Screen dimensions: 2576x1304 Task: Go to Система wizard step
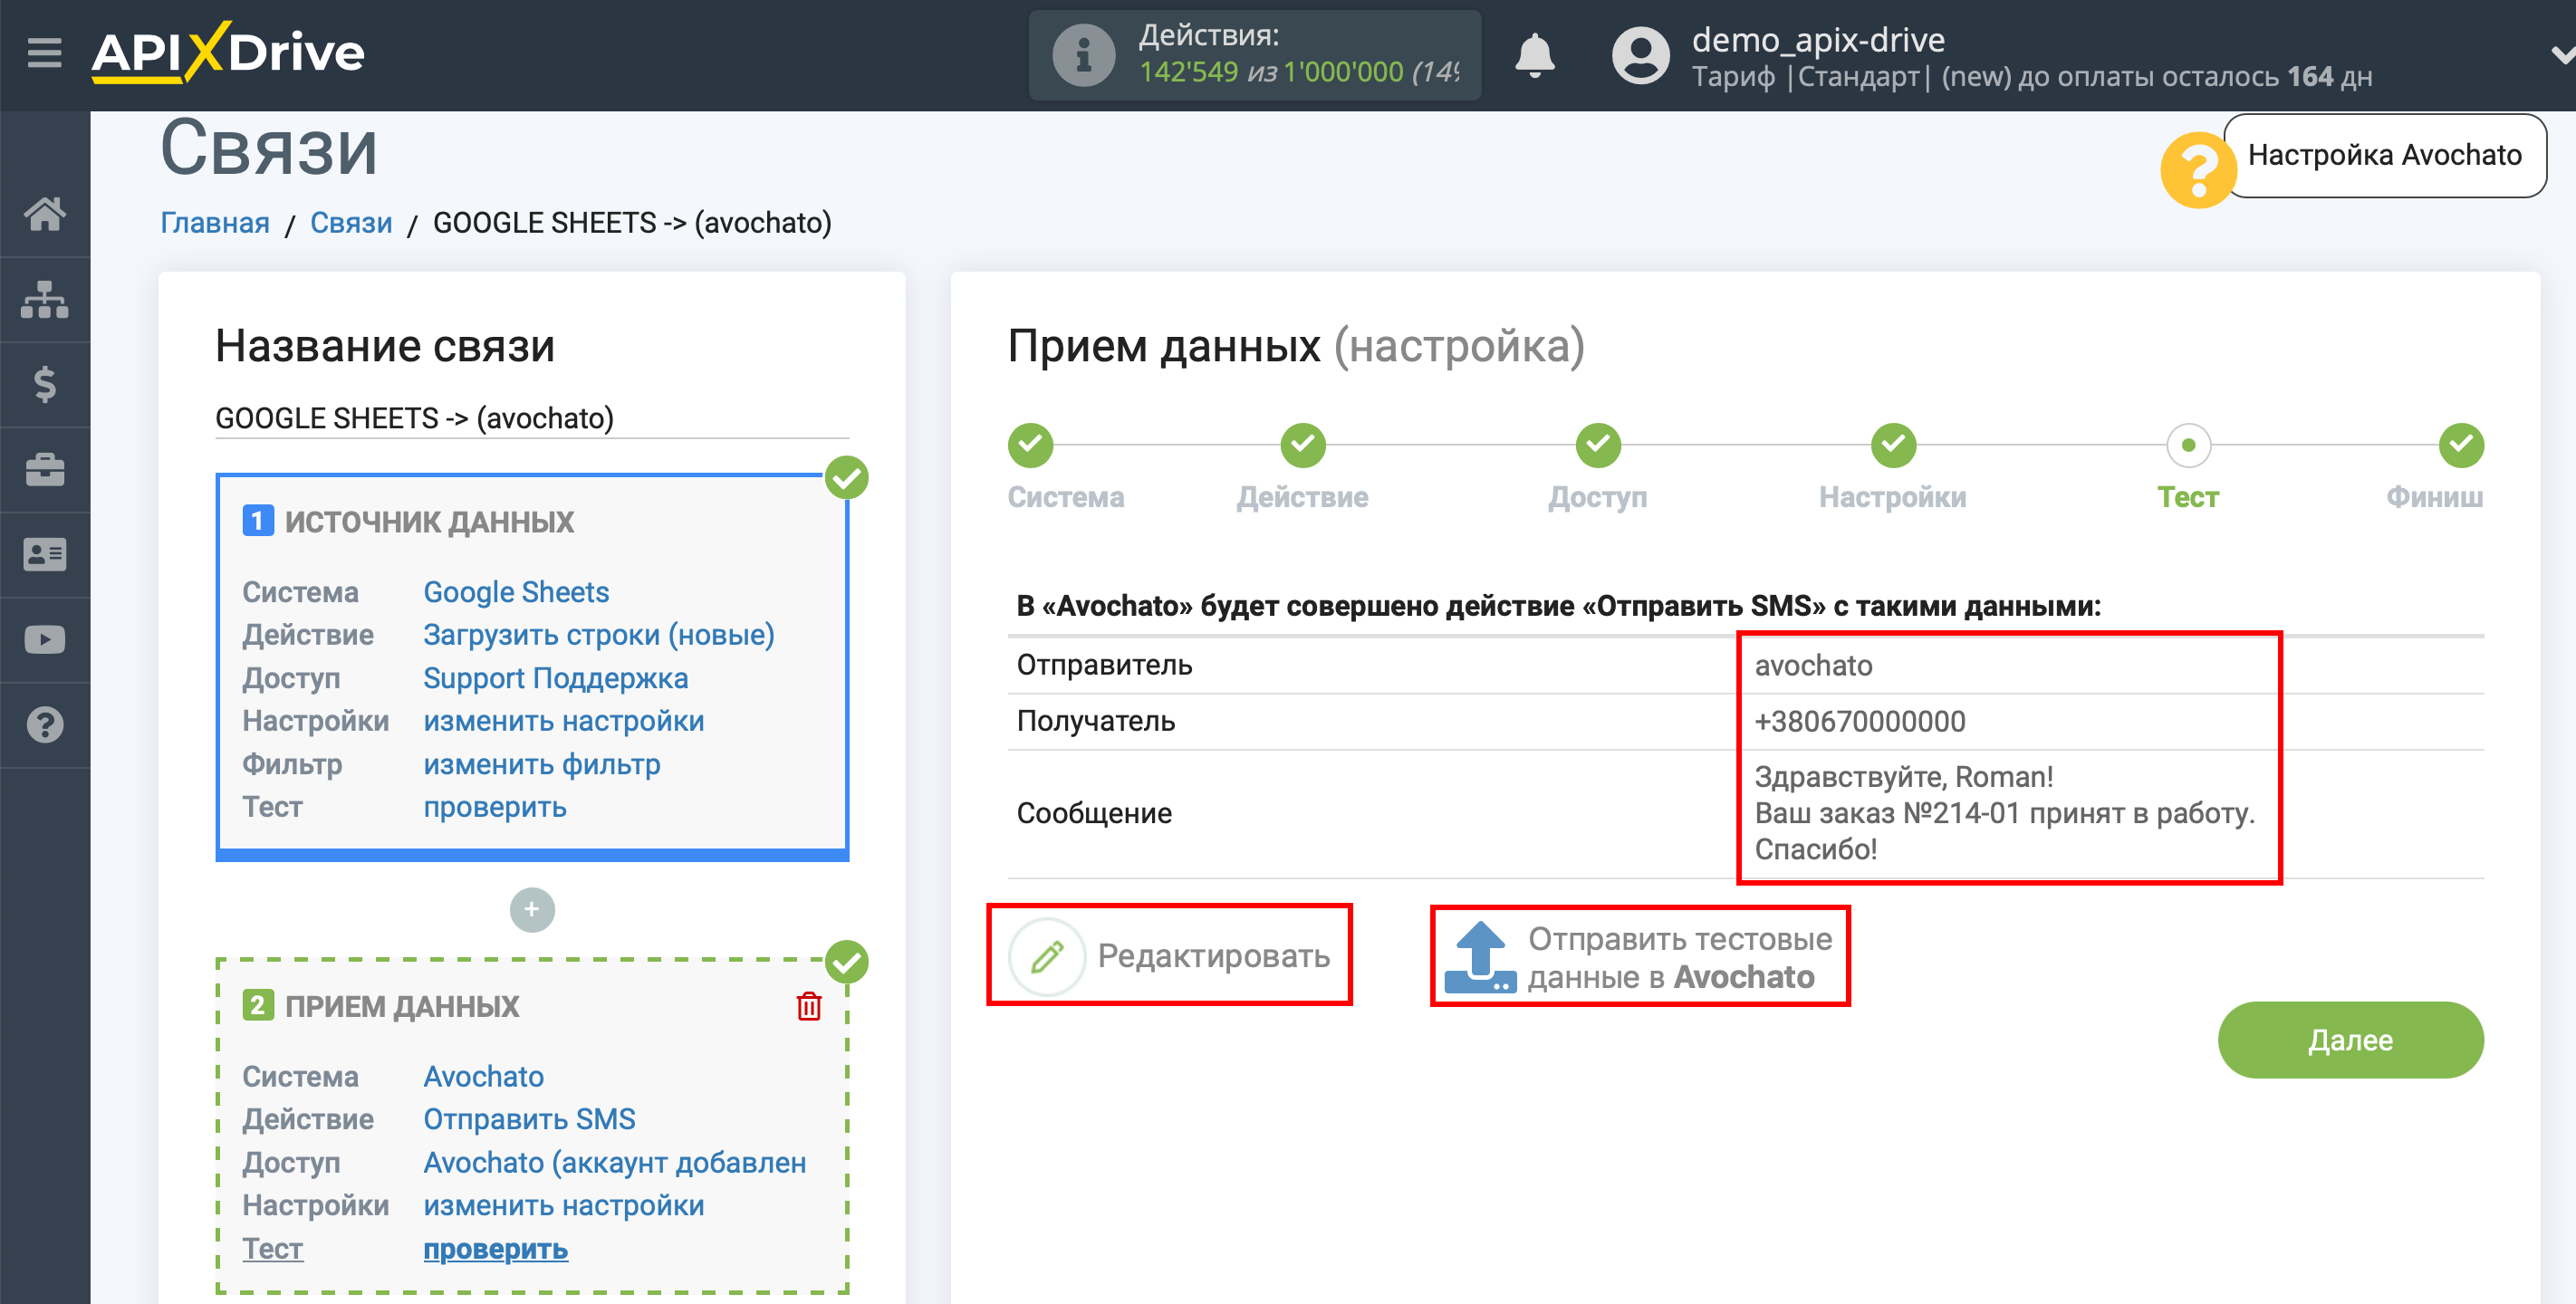pyautogui.click(x=1031, y=445)
